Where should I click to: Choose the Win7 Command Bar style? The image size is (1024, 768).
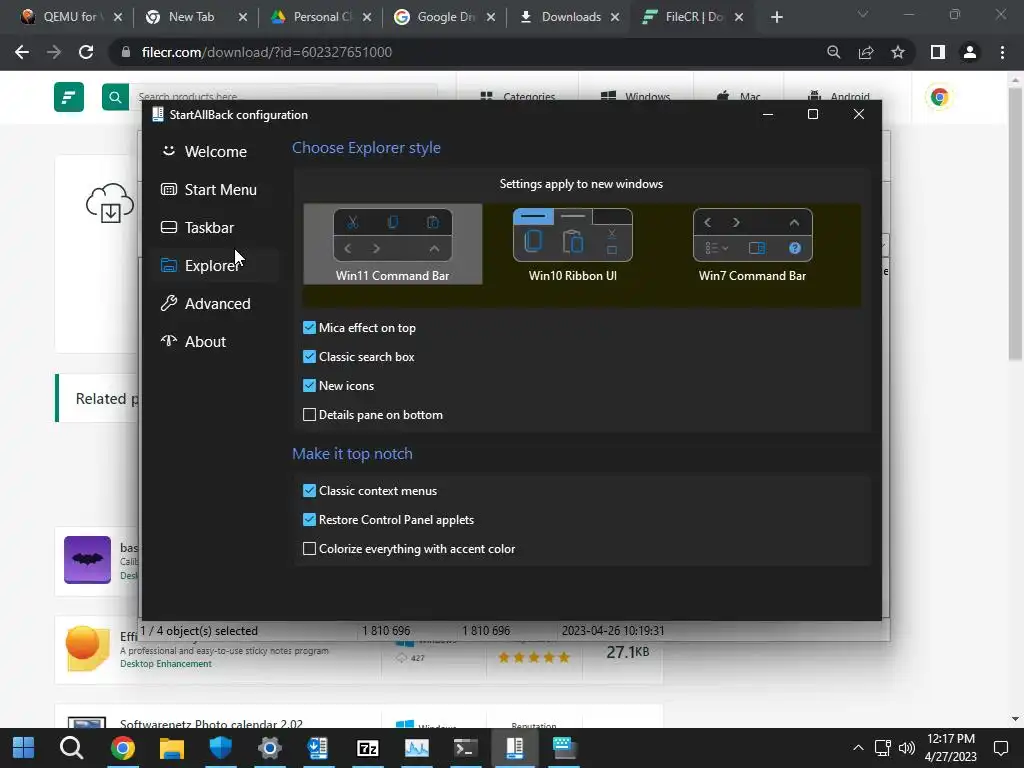[752, 244]
